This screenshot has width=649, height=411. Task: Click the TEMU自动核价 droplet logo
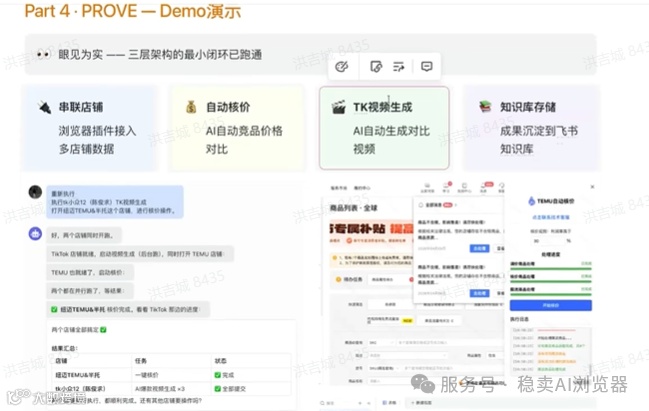point(531,201)
